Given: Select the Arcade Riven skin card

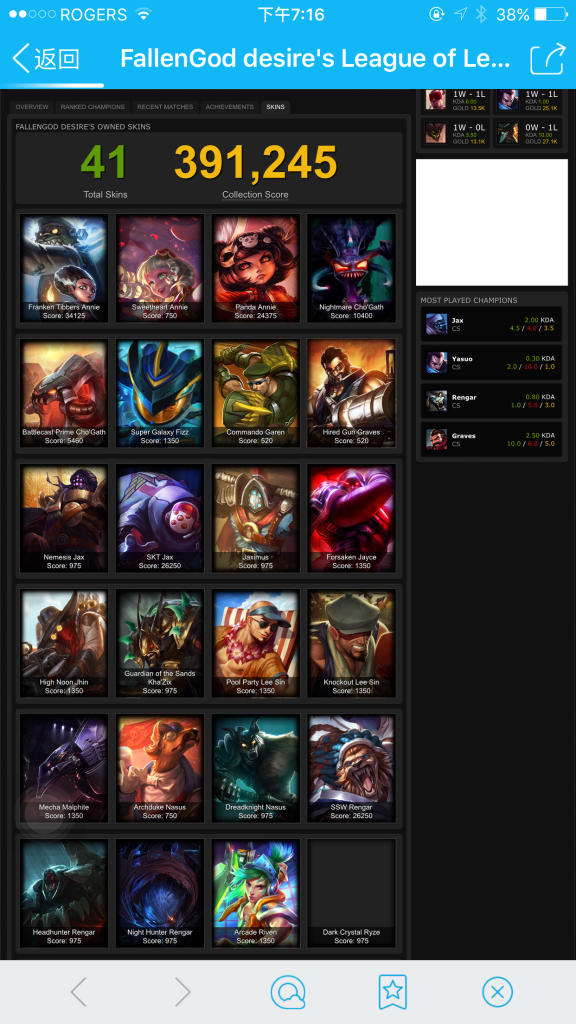Looking at the screenshot, I should [x=256, y=893].
